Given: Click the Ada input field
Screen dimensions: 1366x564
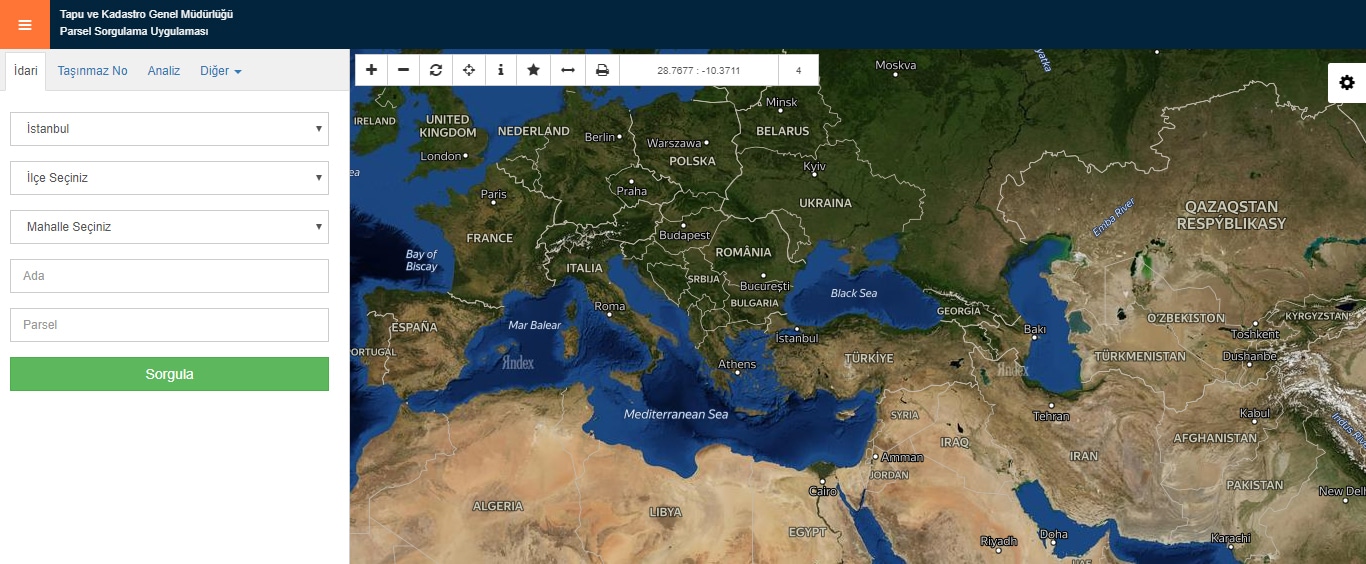Looking at the screenshot, I should [169, 276].
